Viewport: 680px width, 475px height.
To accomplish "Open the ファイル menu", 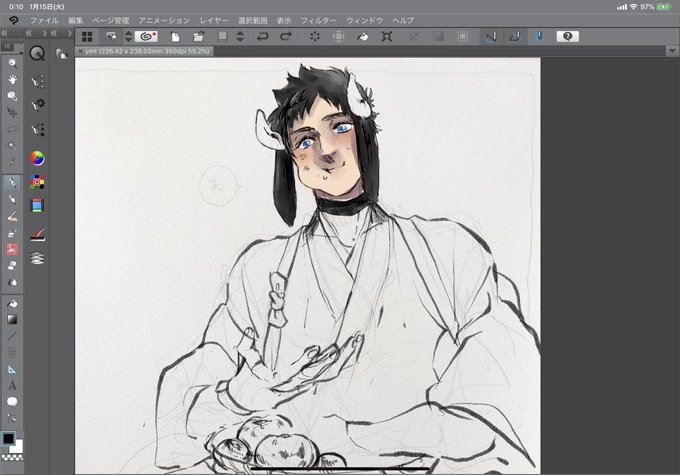I will tap(44, 20).
